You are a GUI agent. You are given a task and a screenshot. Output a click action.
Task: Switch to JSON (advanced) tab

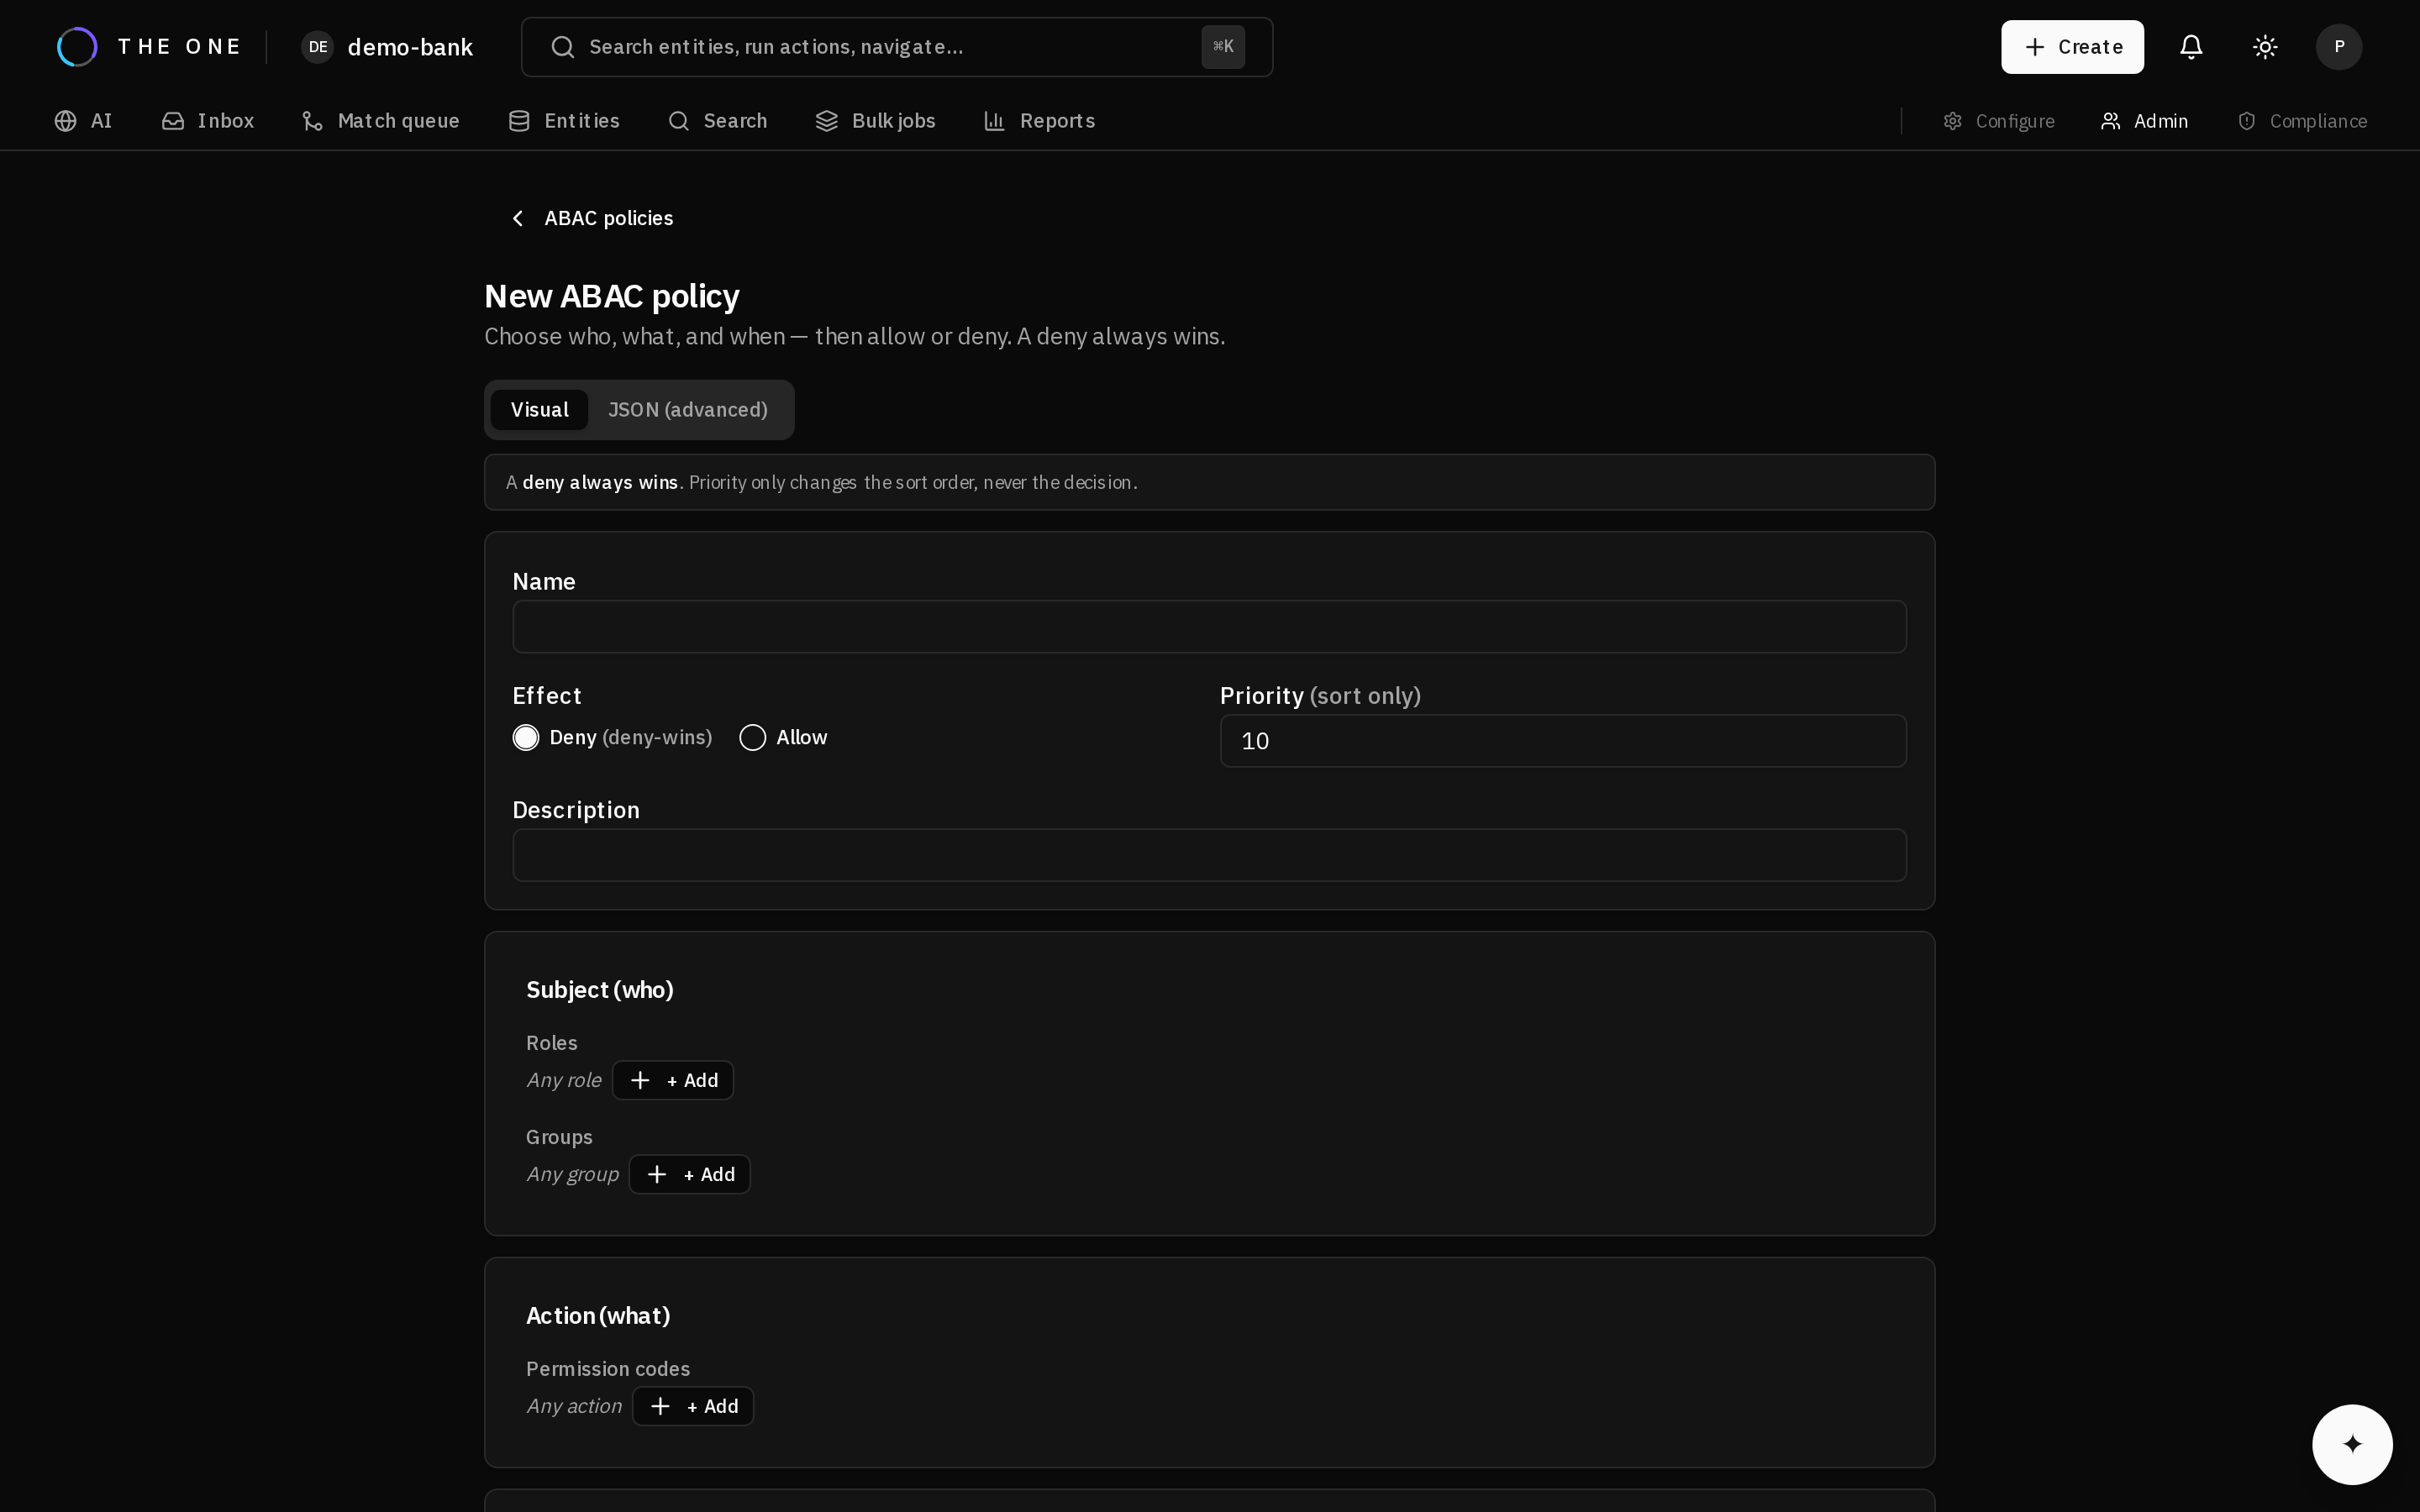pyautogui.click(x=688, y=410)
